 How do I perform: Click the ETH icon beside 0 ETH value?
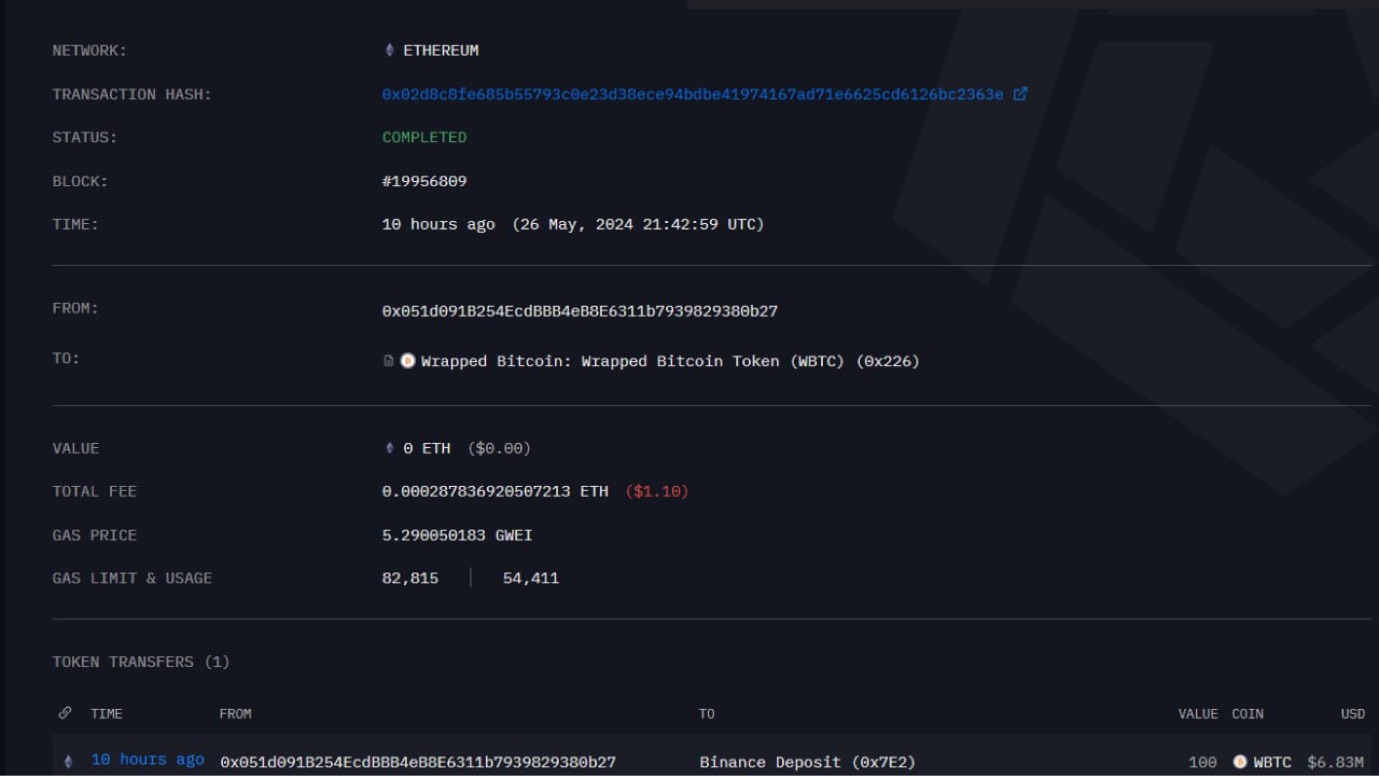(x=390, y=448)
